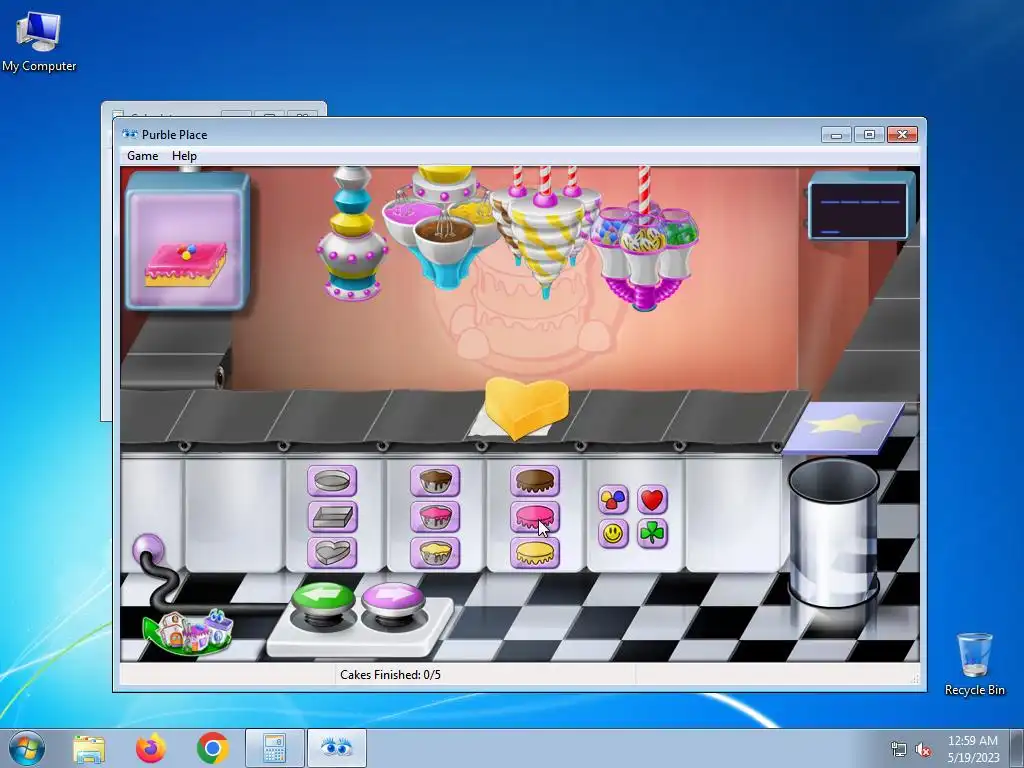This screenshot has width=1024, height=768.
Task: Launch Firefox from the taskbar
Action: [150, 748]
